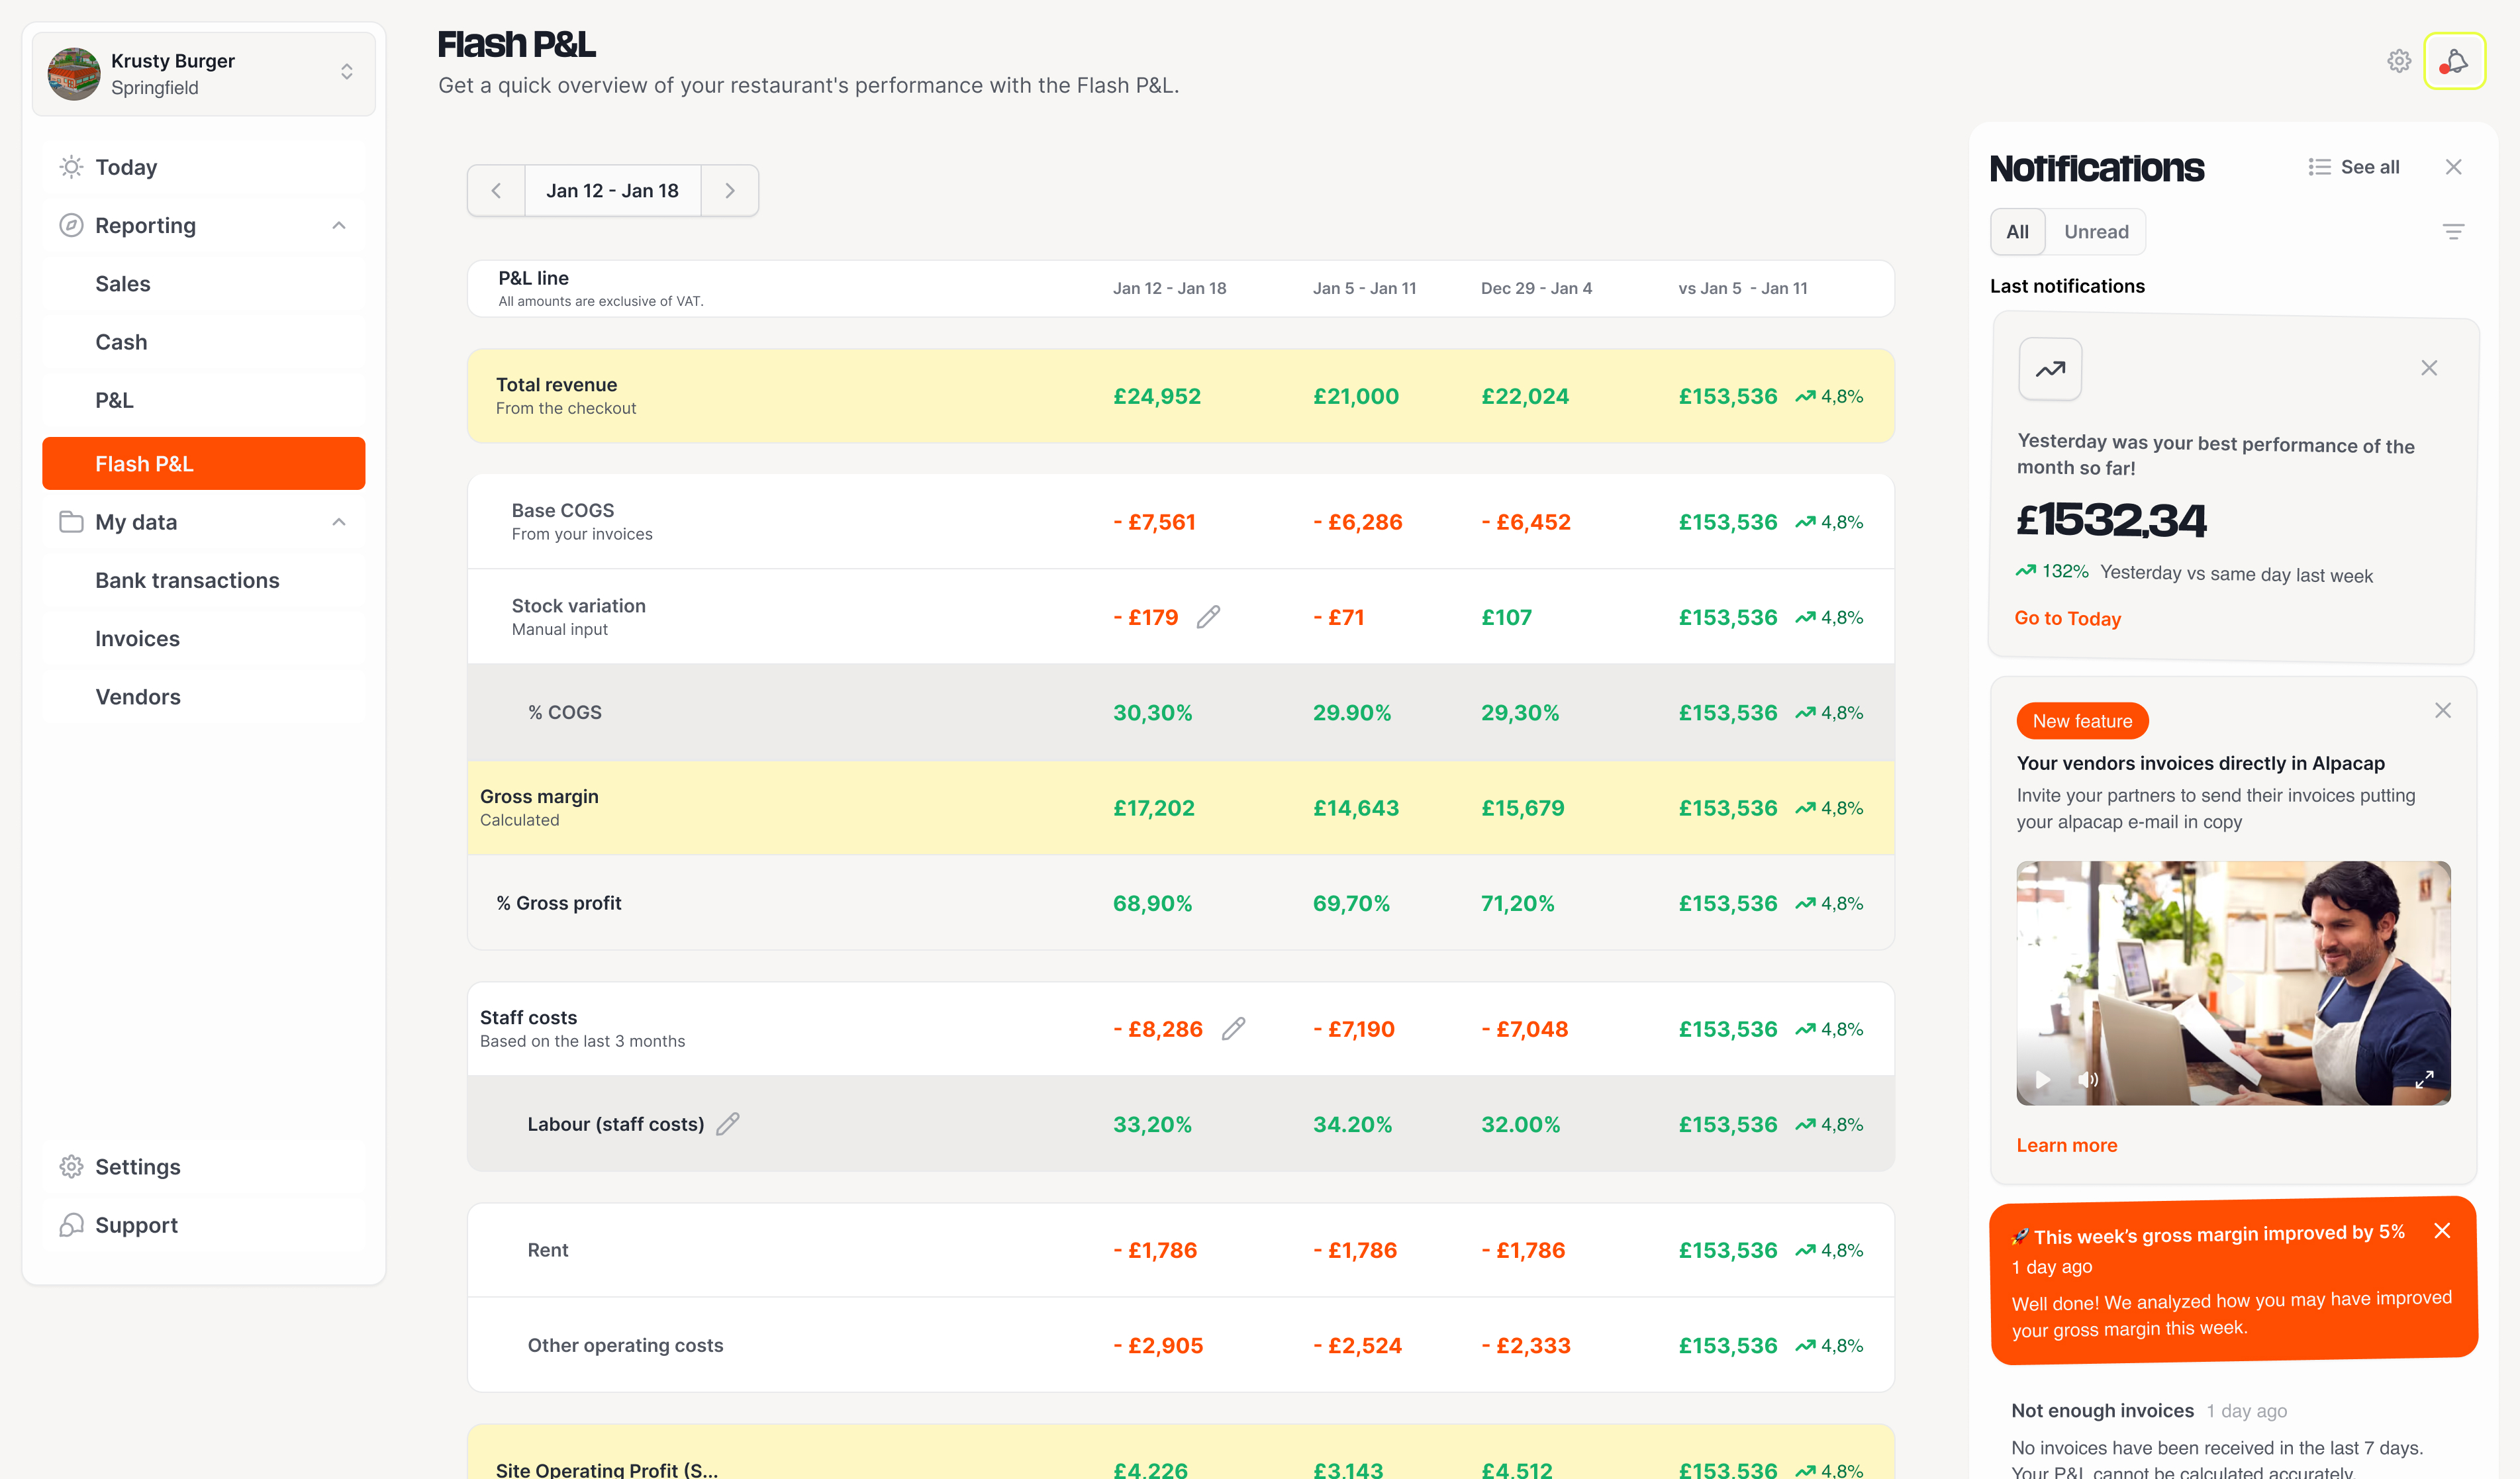Switch to the Unread notifications tab

2096,232
